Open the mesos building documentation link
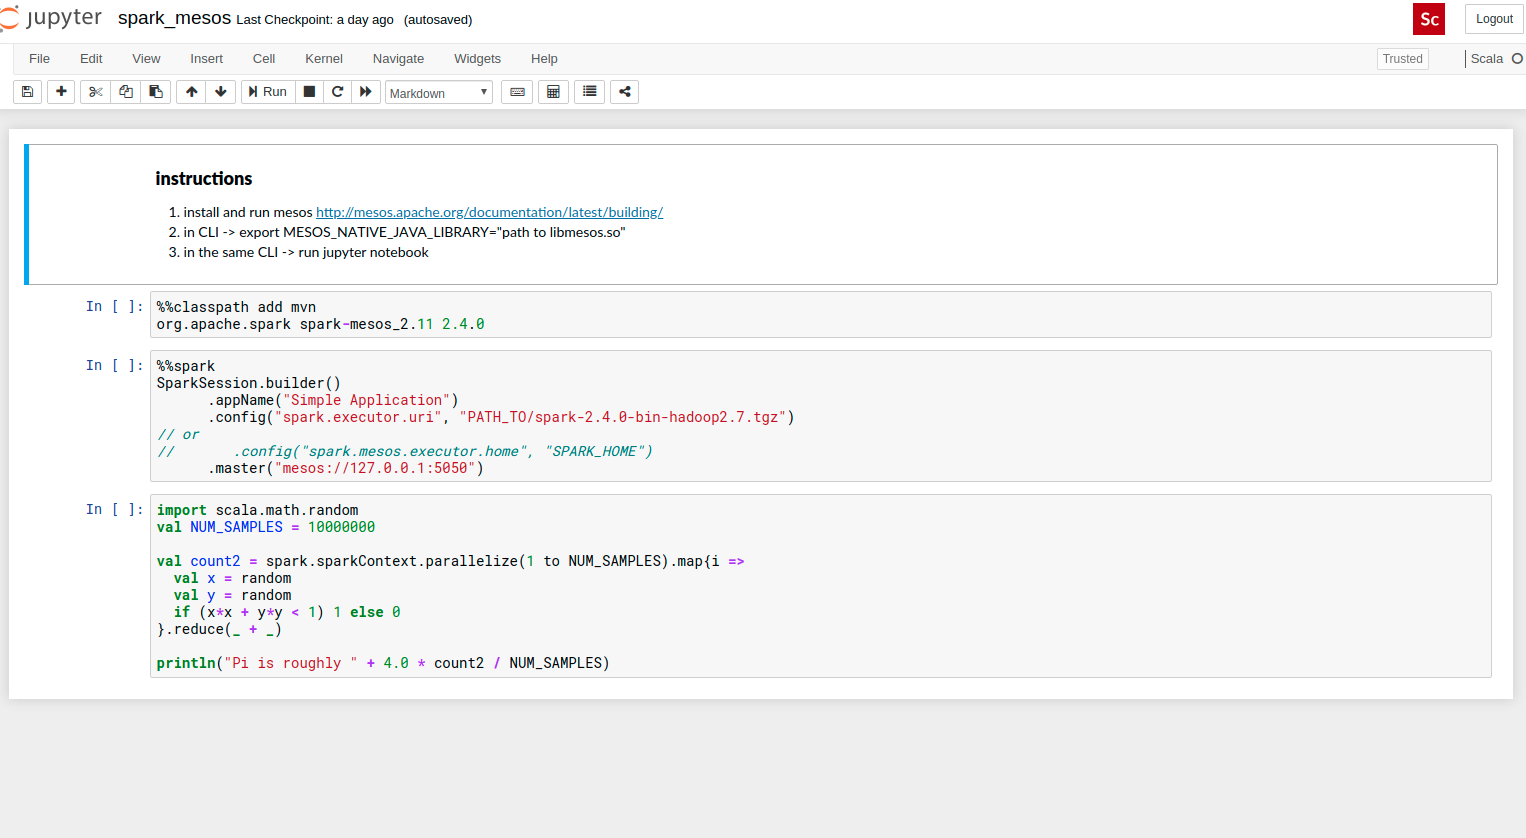The image size is (1526, 838). (x=489, y=212)
